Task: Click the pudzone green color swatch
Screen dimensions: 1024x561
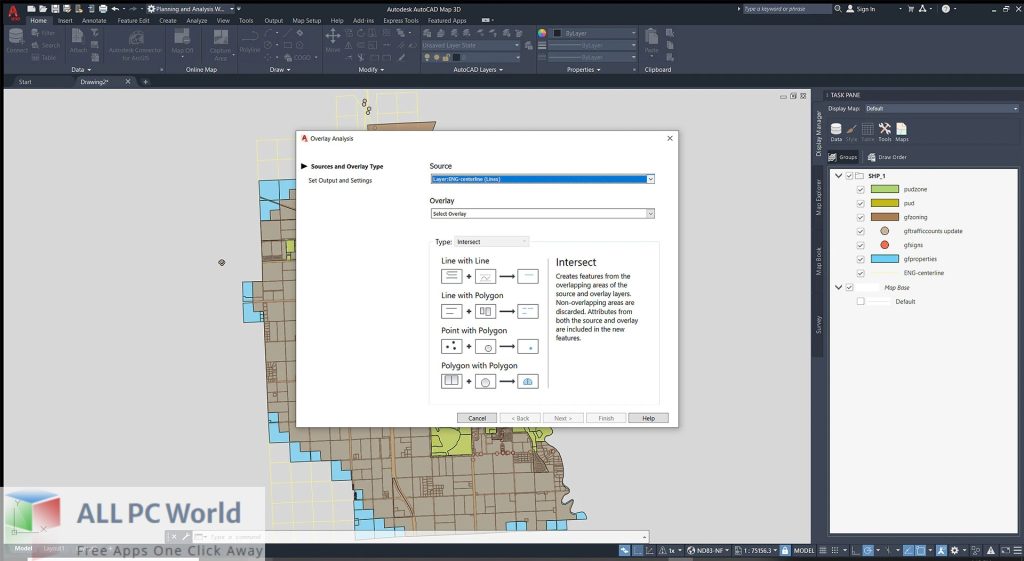Action: (x=885, y=189)
